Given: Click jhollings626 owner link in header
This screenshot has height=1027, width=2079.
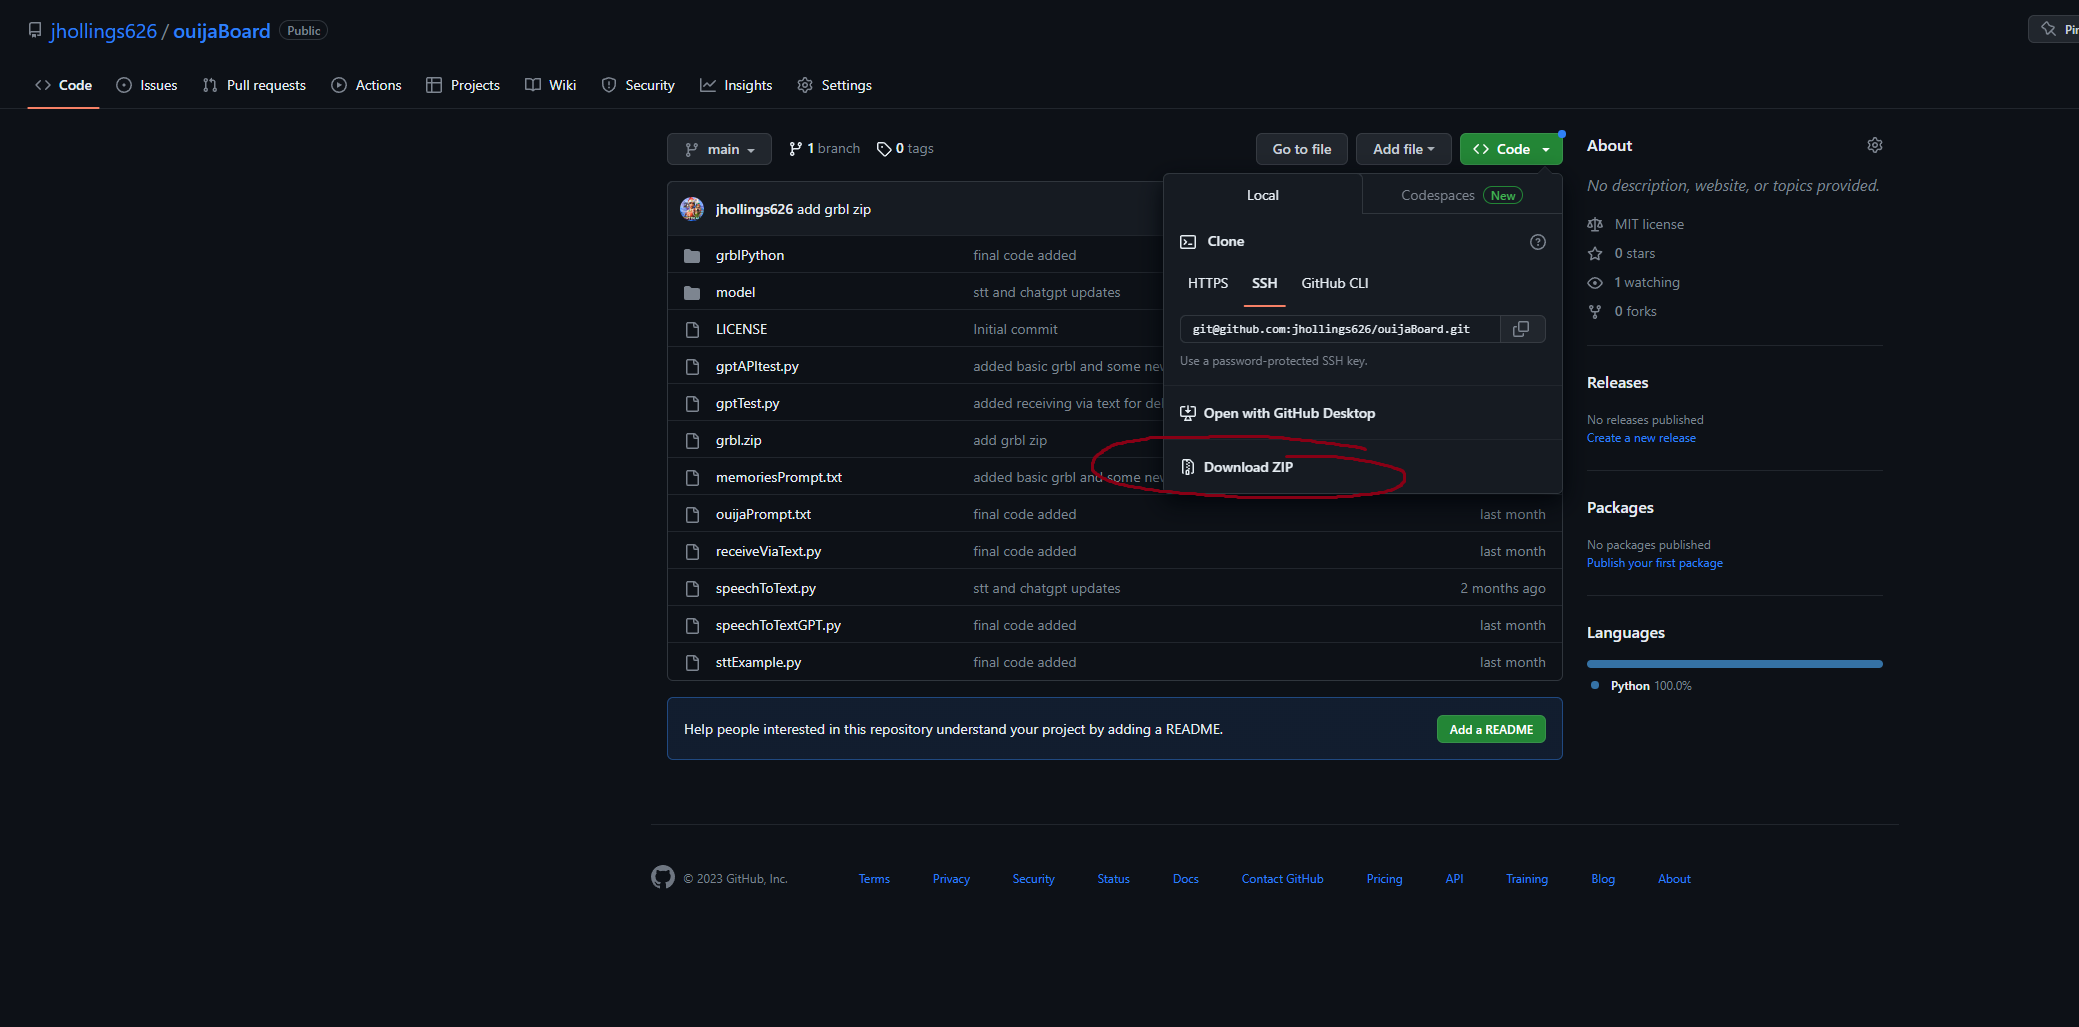Looking at the screenshot, I should 104,31.
